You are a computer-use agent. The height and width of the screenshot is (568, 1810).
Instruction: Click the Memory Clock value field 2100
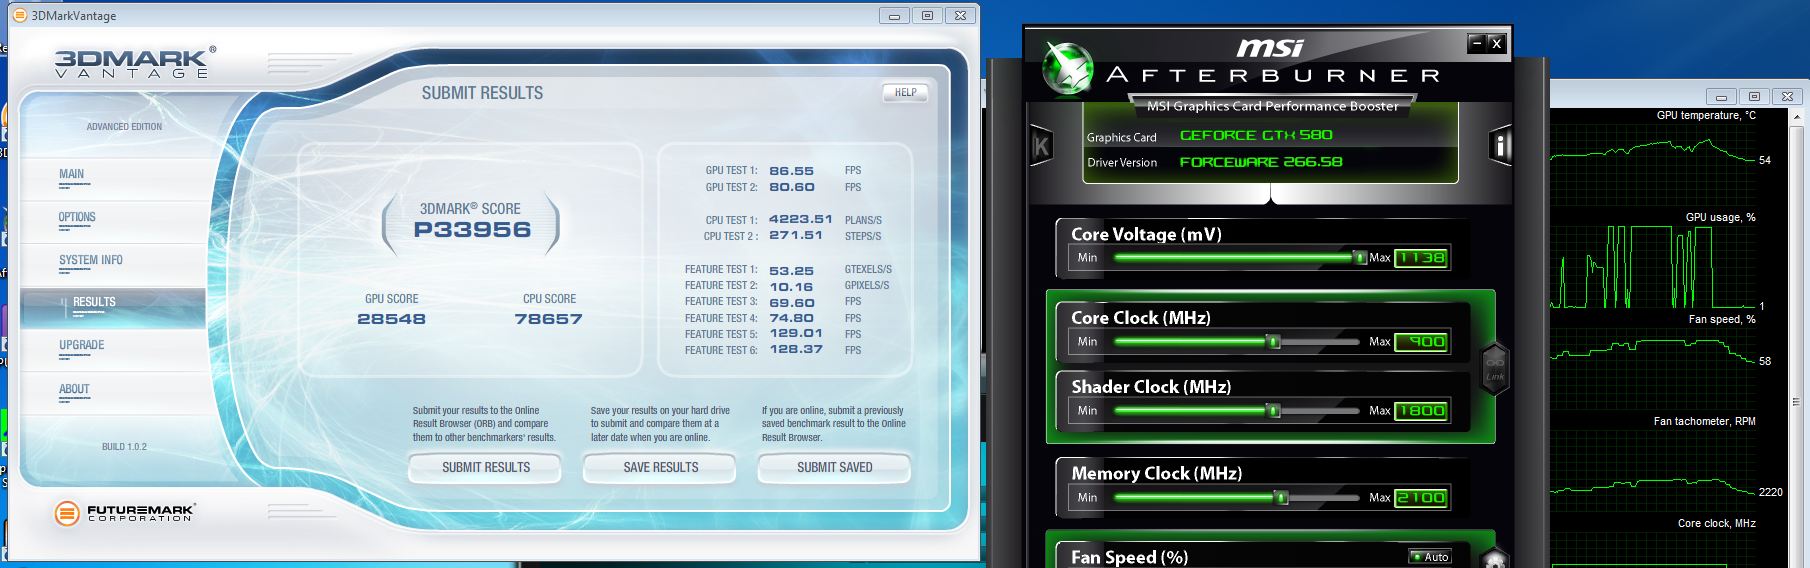click(x=1421, y=498)
